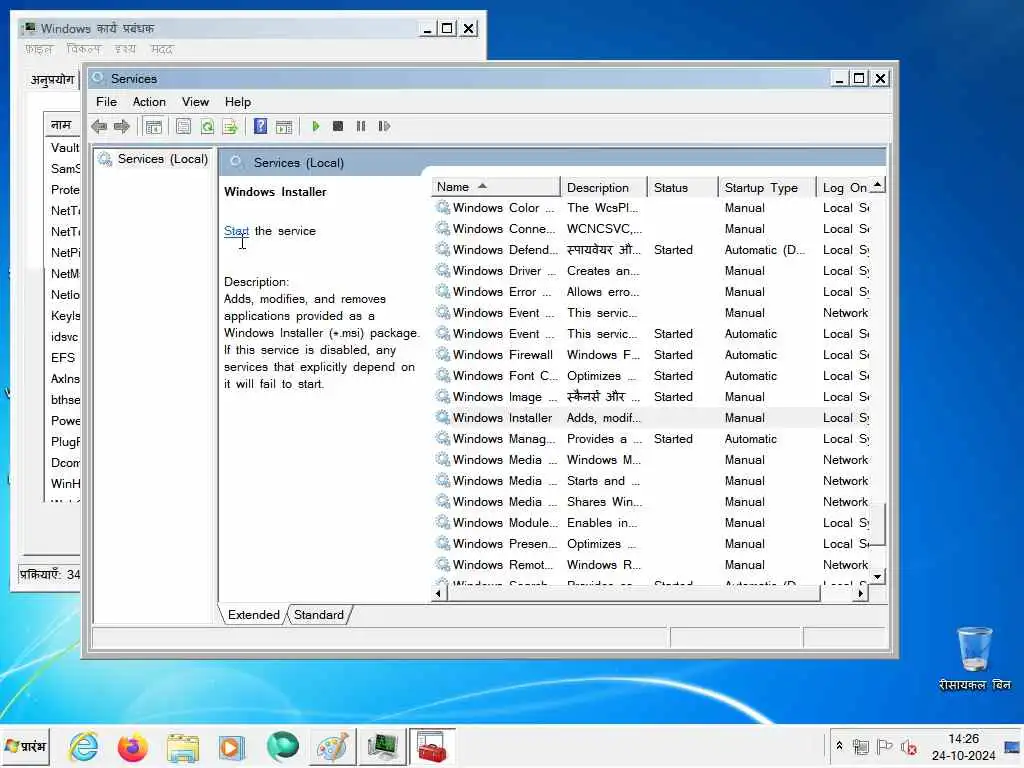Click the muted volume tray icon
The image size is (1024, 768).
[908, 746]
